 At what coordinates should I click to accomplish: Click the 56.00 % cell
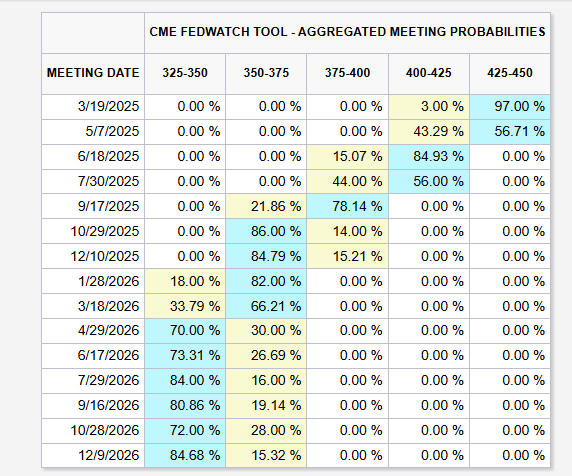tap(429, 181)
